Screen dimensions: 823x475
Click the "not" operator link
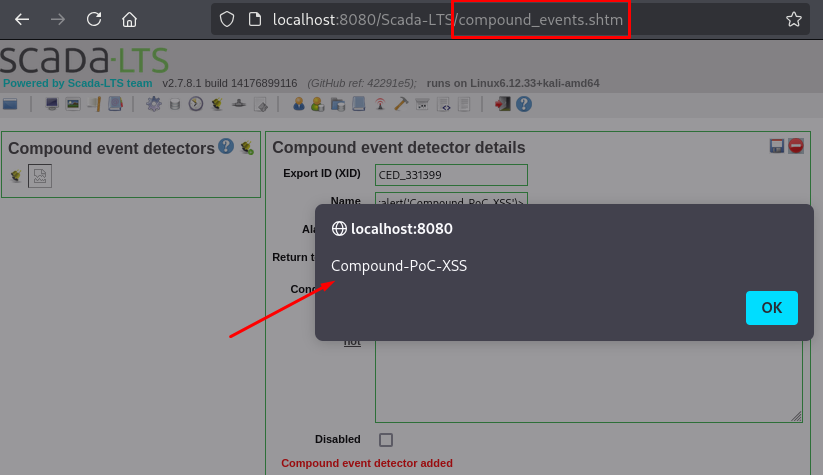pyautogui.click(x=352, y=342)
